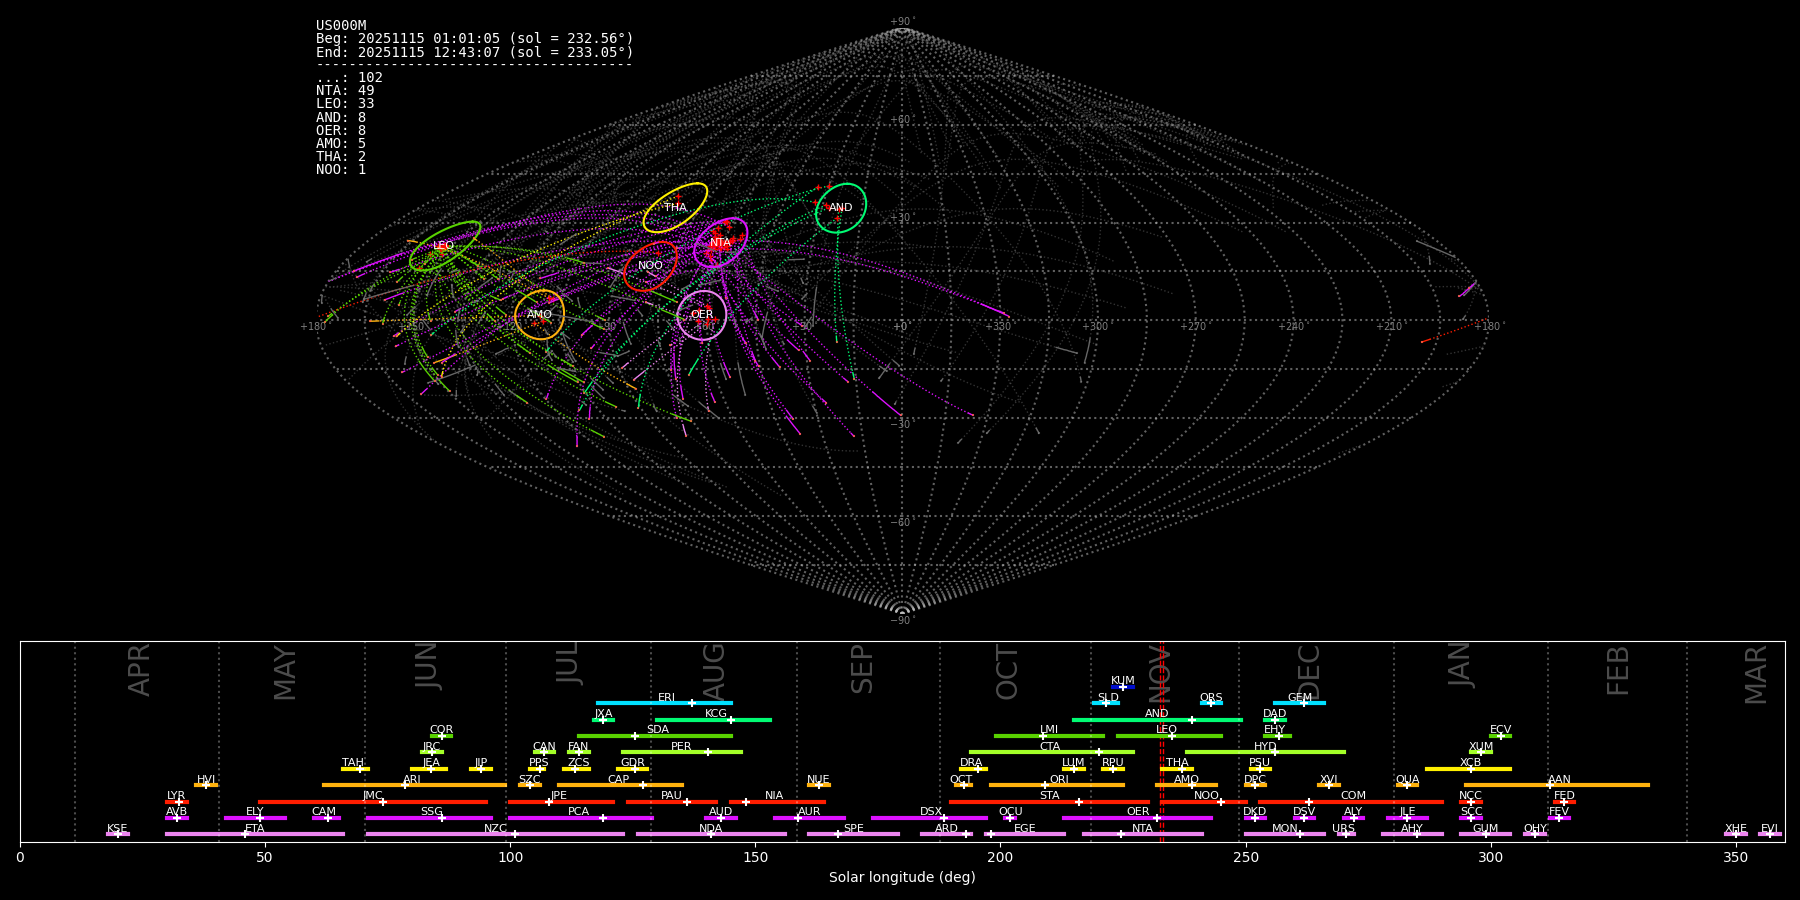Screen dimensions: 1800x900
Task: Click the DSX purple bar in timeline
Action: (x=929, y=818)
